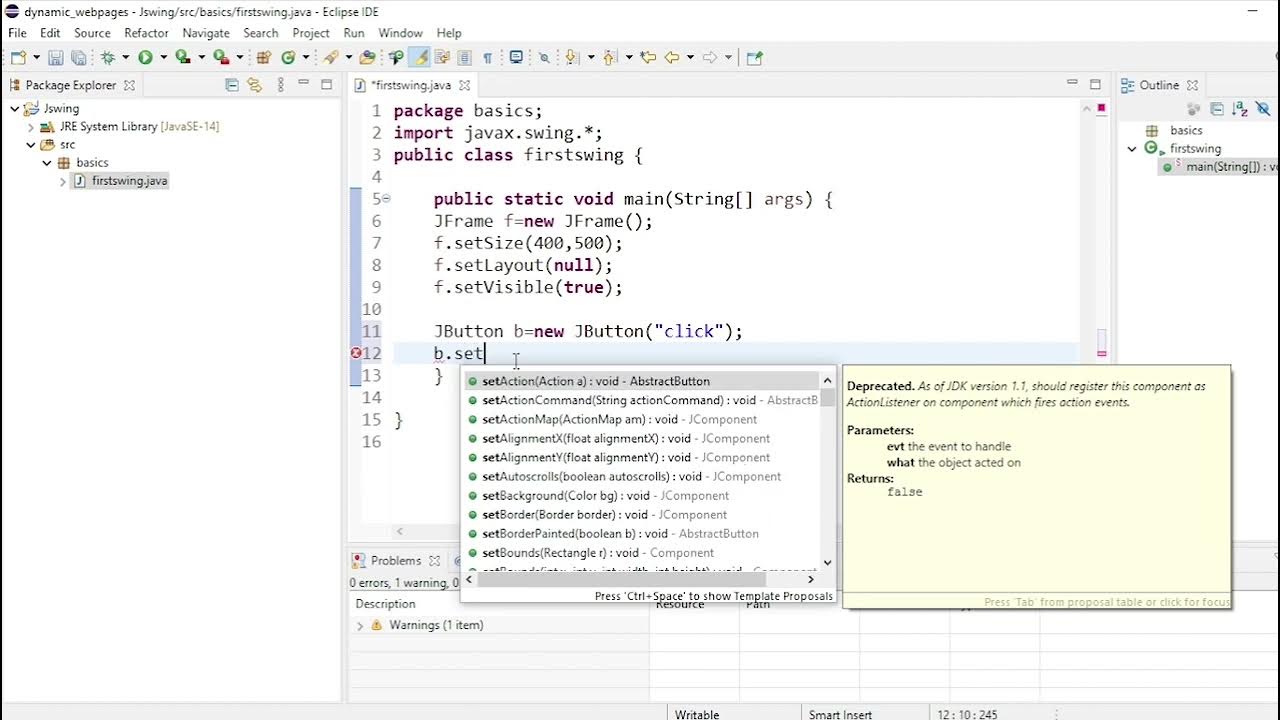Collapse All in Outline view
The height and width of the screenshot is (720, 1280).
[1217, 109]
